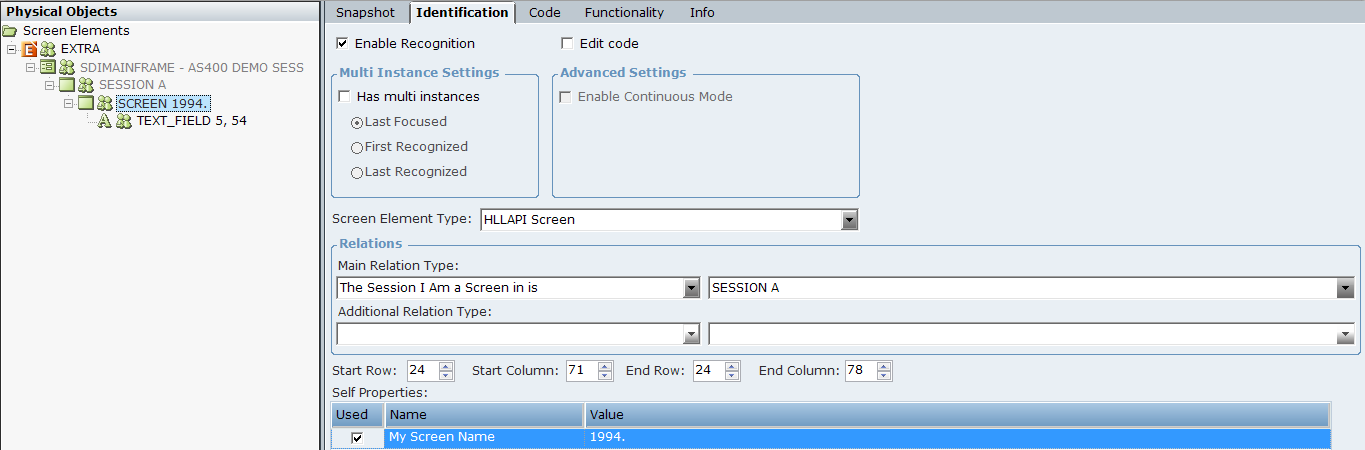Viewport: 1365px width, 450px height.
Task: Open the Main Relation Type dropdown
Action: (x=691, y=288)
